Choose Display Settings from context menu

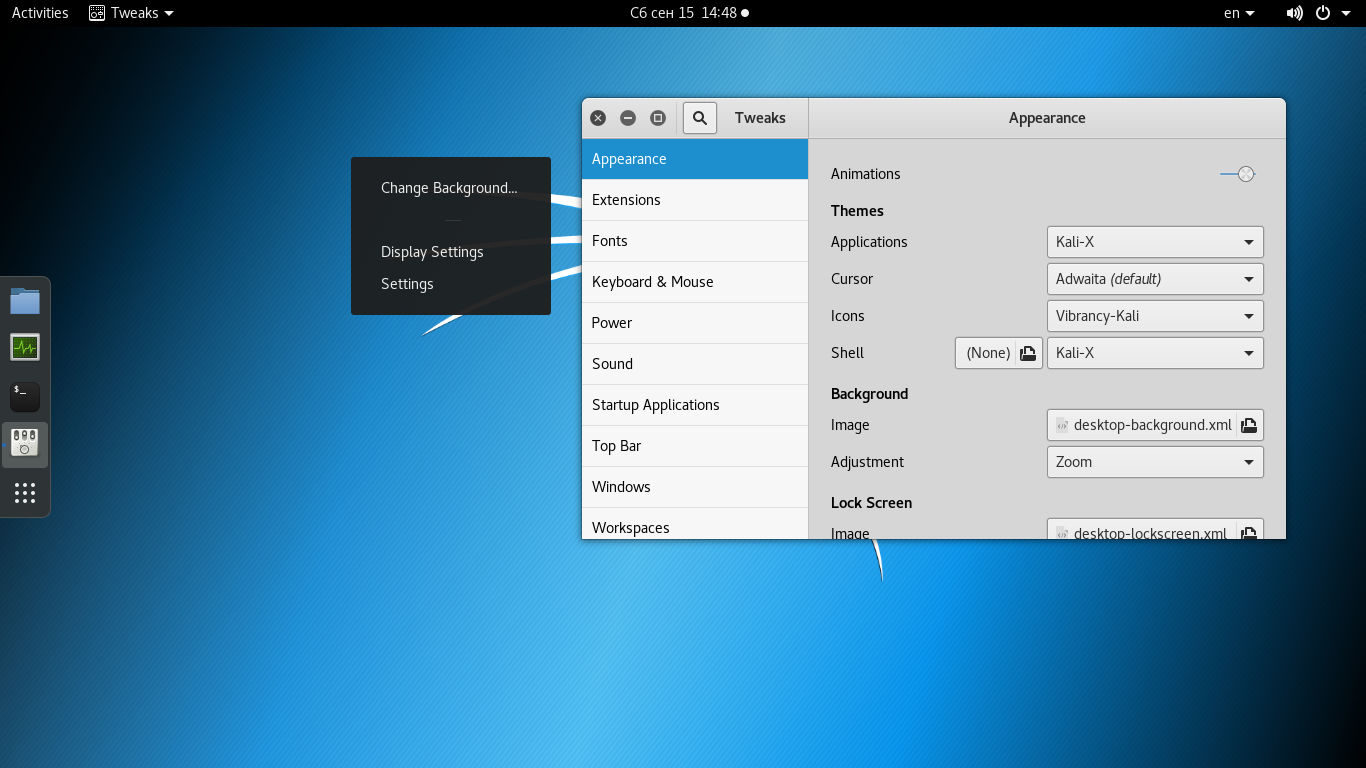[432, 252]
